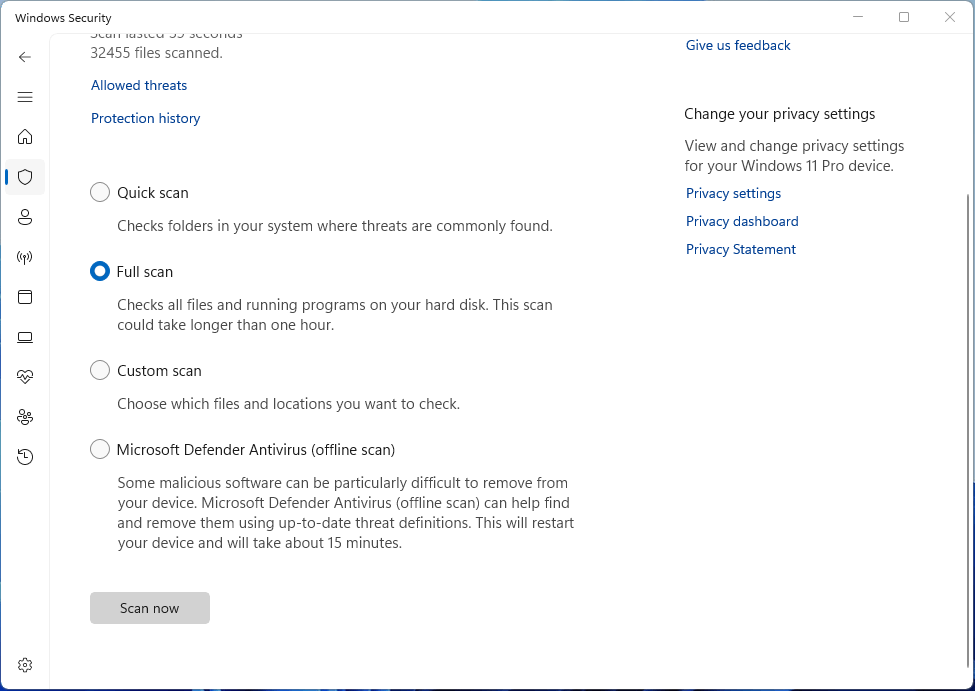Viewport: 975px width, 691px height.
Task: Open the Protection history link
Action: [x=146, y=118]
